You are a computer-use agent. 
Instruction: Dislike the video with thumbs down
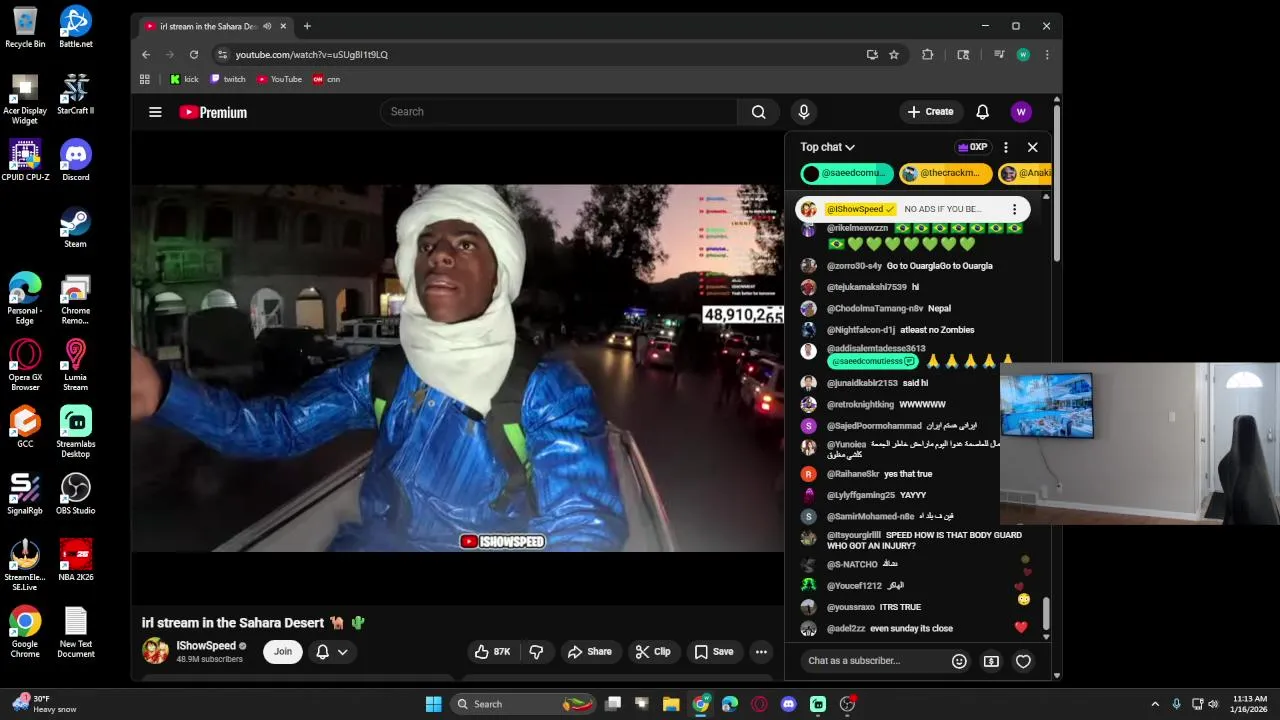click(x=536, y=652)
